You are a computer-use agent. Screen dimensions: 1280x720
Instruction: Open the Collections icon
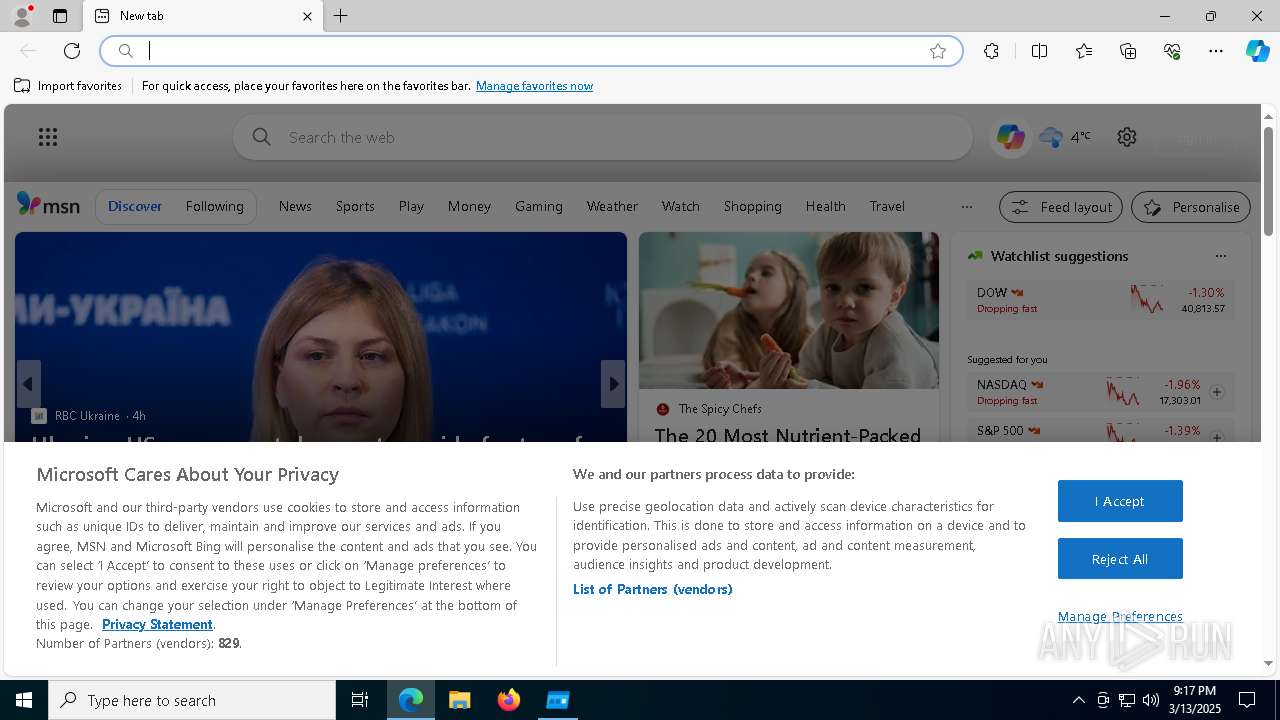[1128, 51]
